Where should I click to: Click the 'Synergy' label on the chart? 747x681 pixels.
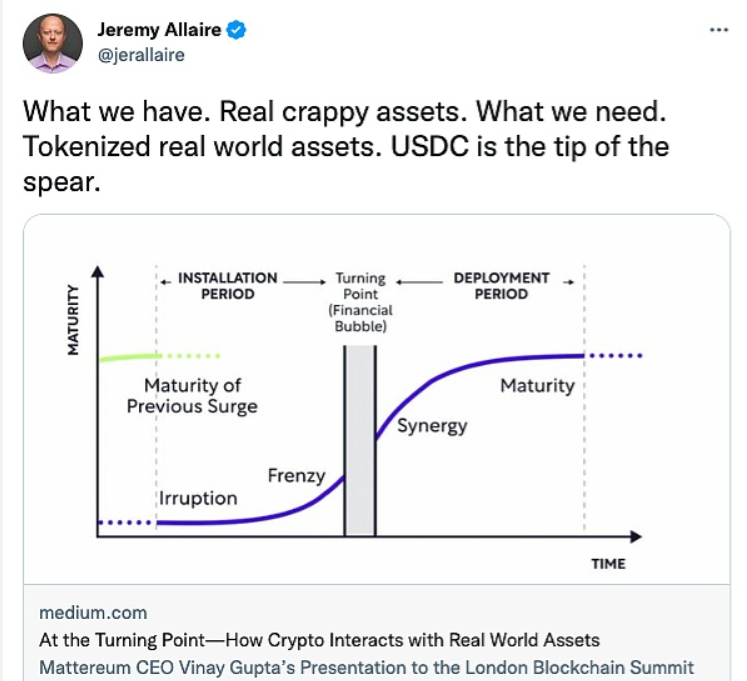432,425
